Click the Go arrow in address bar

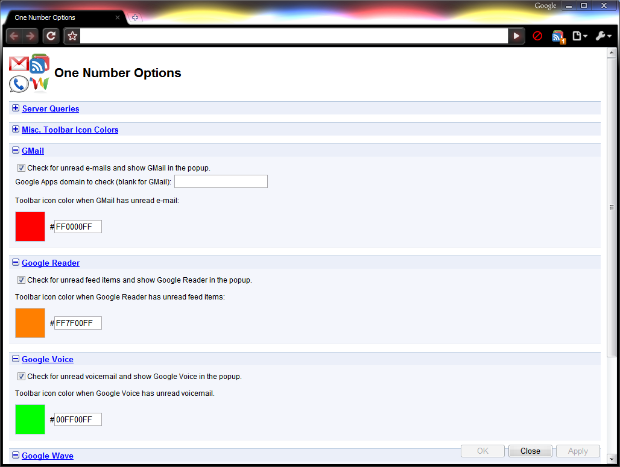(516, 36)
